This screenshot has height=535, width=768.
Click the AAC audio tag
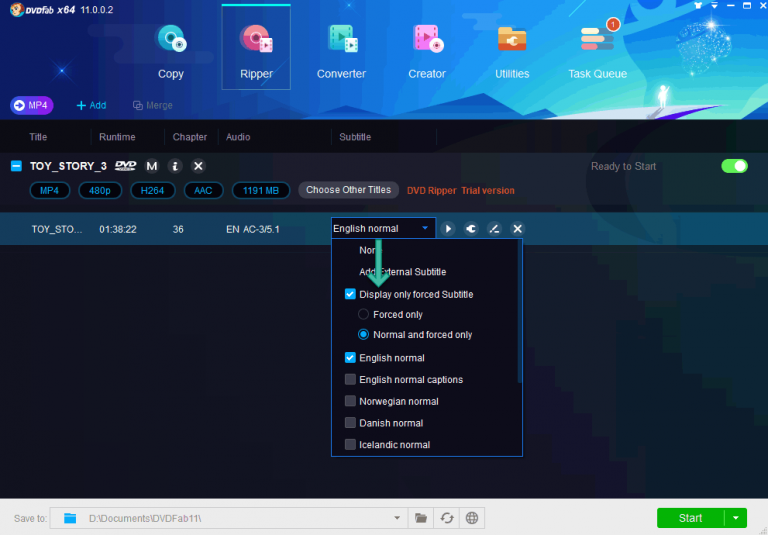point(203,191)
